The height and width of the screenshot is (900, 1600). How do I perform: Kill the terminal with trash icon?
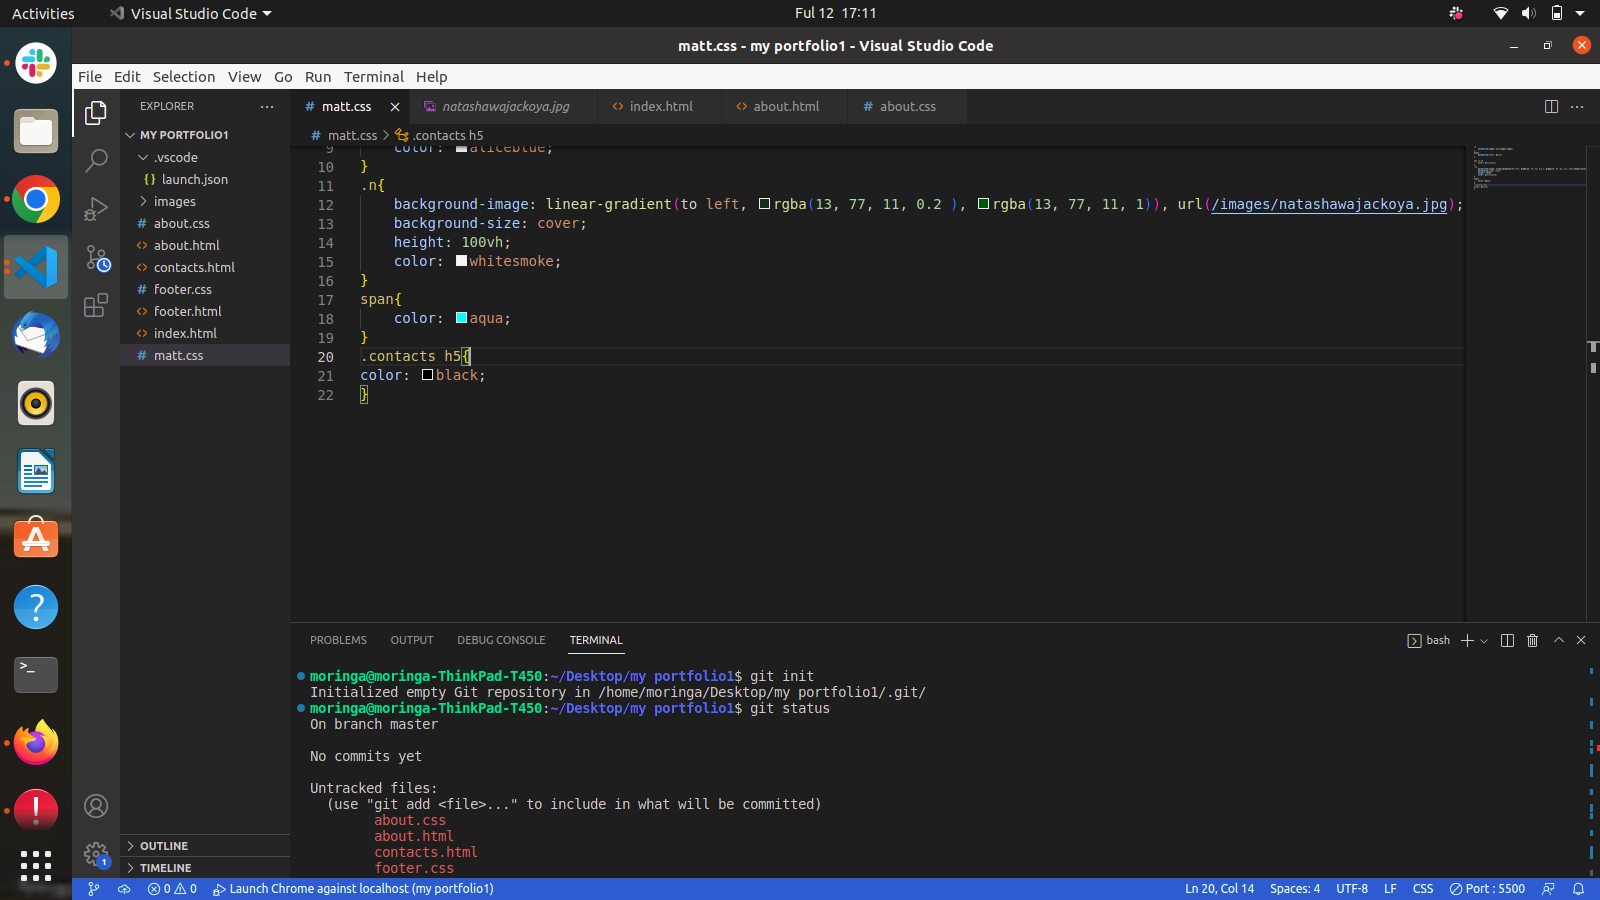coord(1533,640)
